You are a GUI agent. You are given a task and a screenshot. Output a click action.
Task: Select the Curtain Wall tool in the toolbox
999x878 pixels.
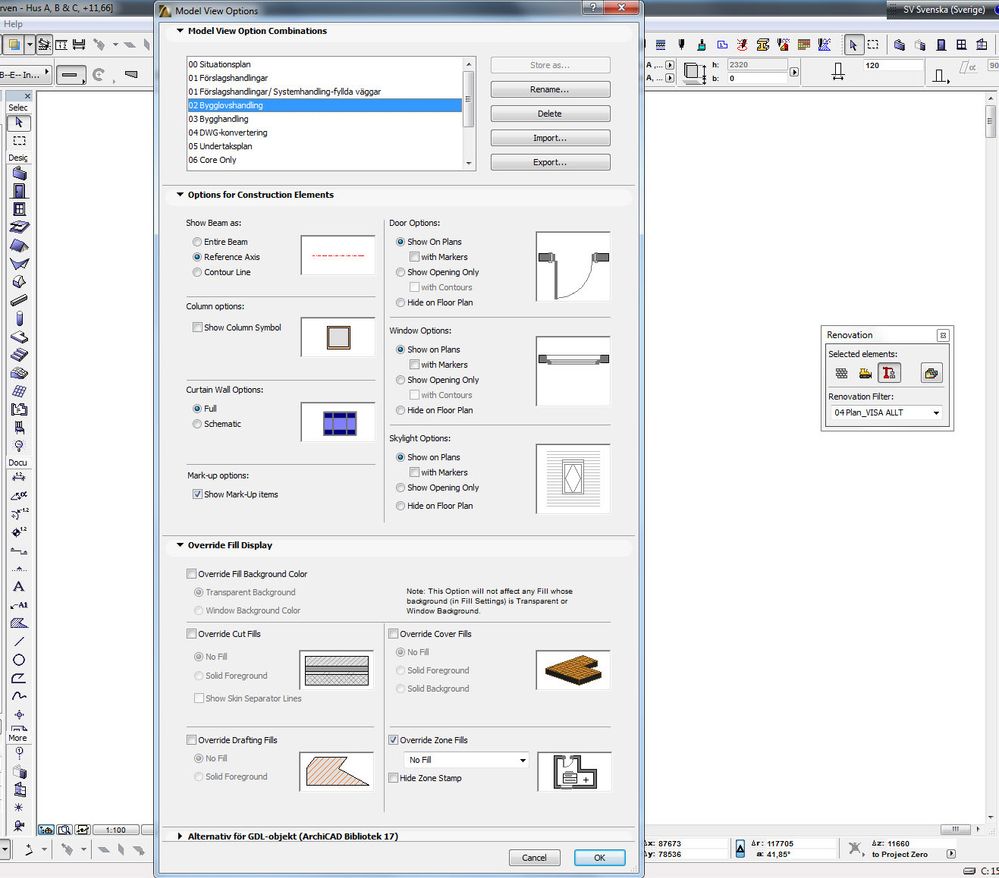[x=19, y=391]
